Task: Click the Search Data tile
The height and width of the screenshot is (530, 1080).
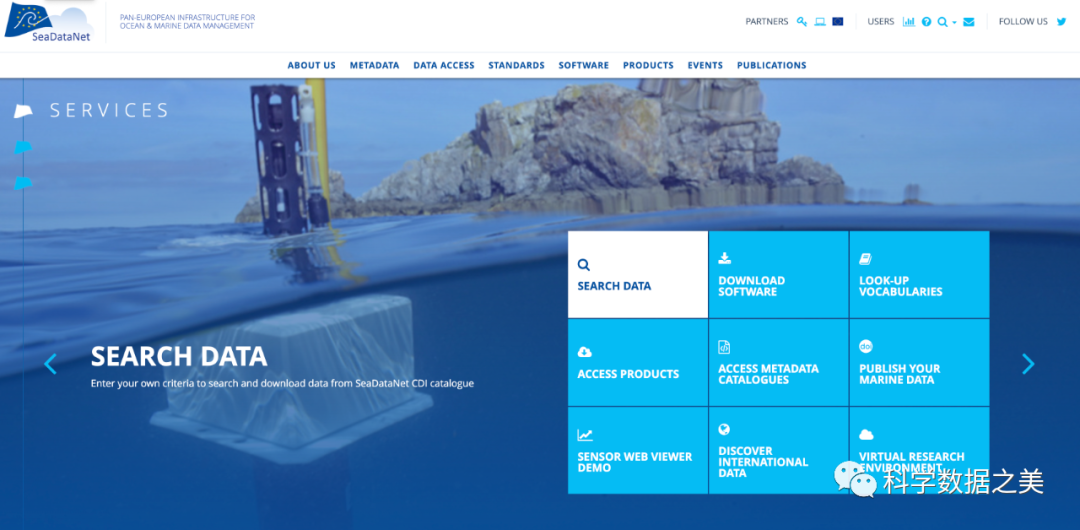Action: pos(638,275)
